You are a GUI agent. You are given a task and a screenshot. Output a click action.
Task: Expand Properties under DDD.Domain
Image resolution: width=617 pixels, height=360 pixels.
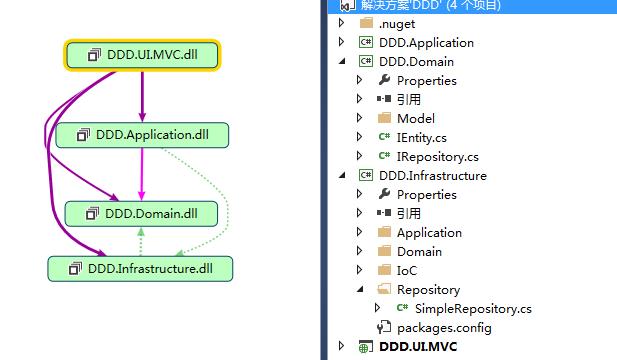(359, 80)
